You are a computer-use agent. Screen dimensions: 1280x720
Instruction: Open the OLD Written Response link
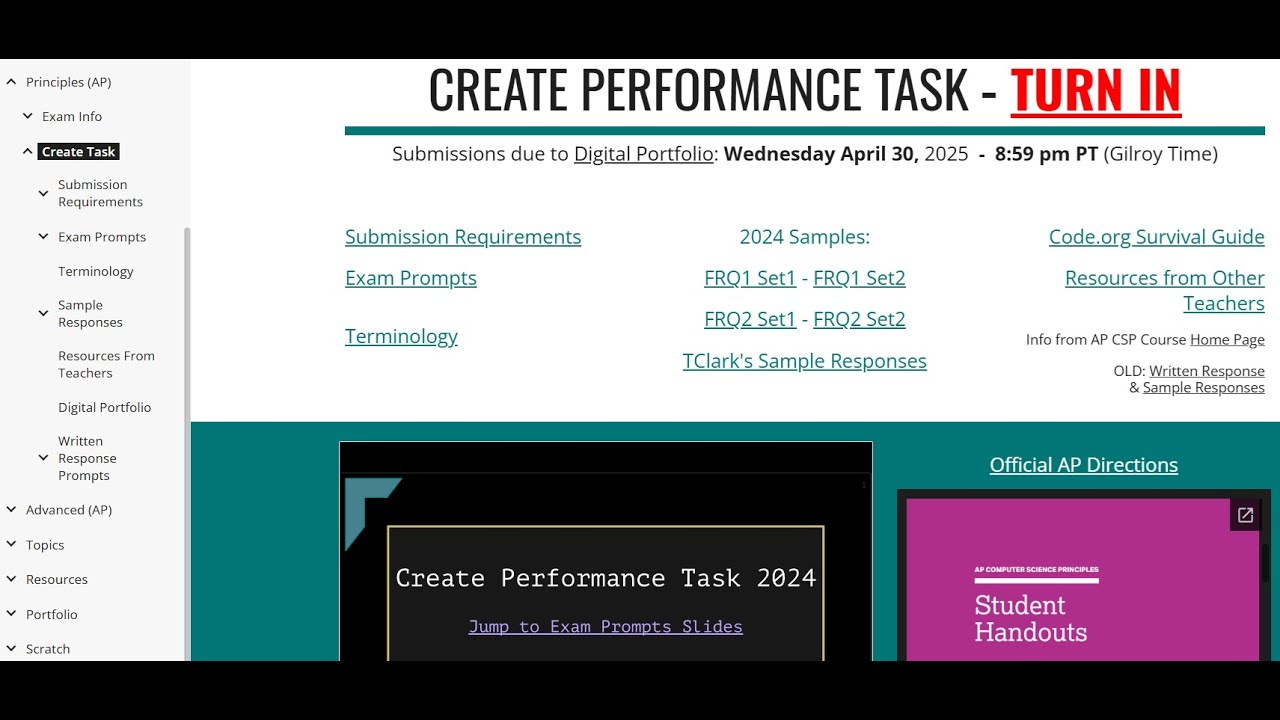tap(1207, 371)
